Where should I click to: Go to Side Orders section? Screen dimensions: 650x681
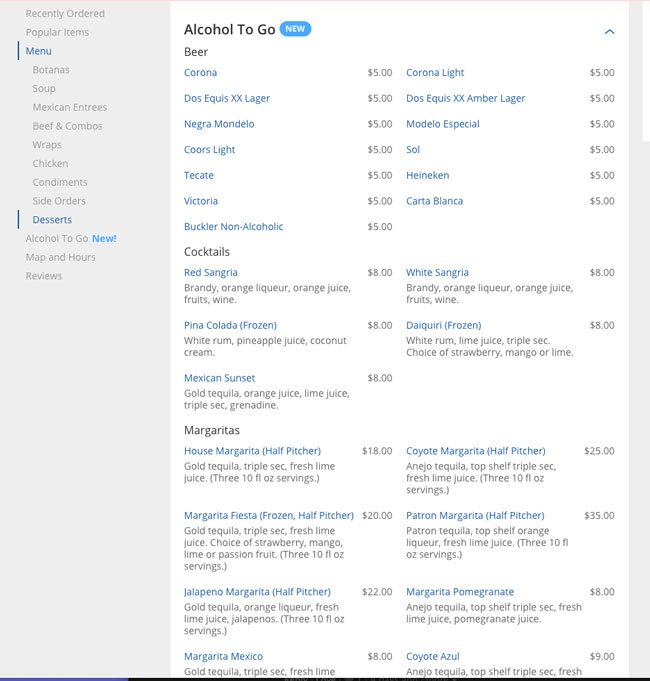[59, 201]
